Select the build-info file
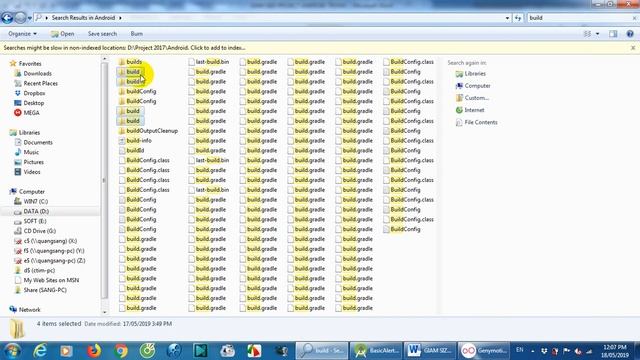 coord(139,141)
